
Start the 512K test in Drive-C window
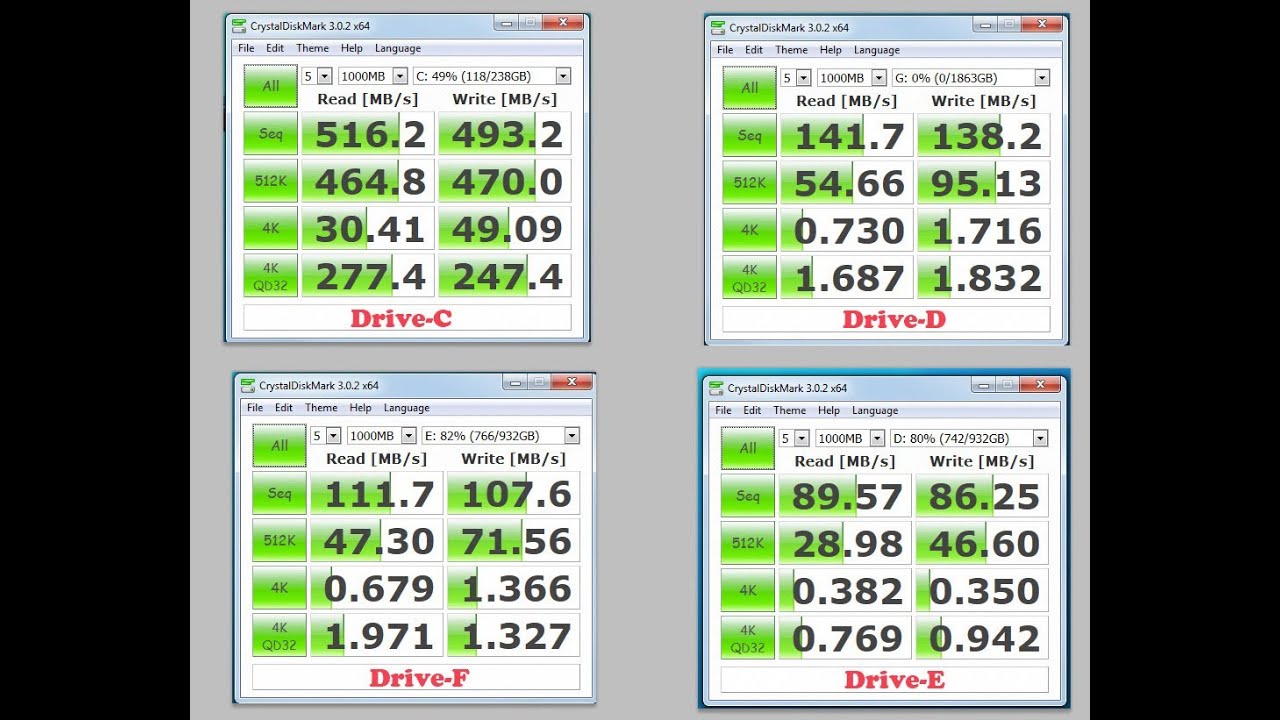tap(270, 181)
